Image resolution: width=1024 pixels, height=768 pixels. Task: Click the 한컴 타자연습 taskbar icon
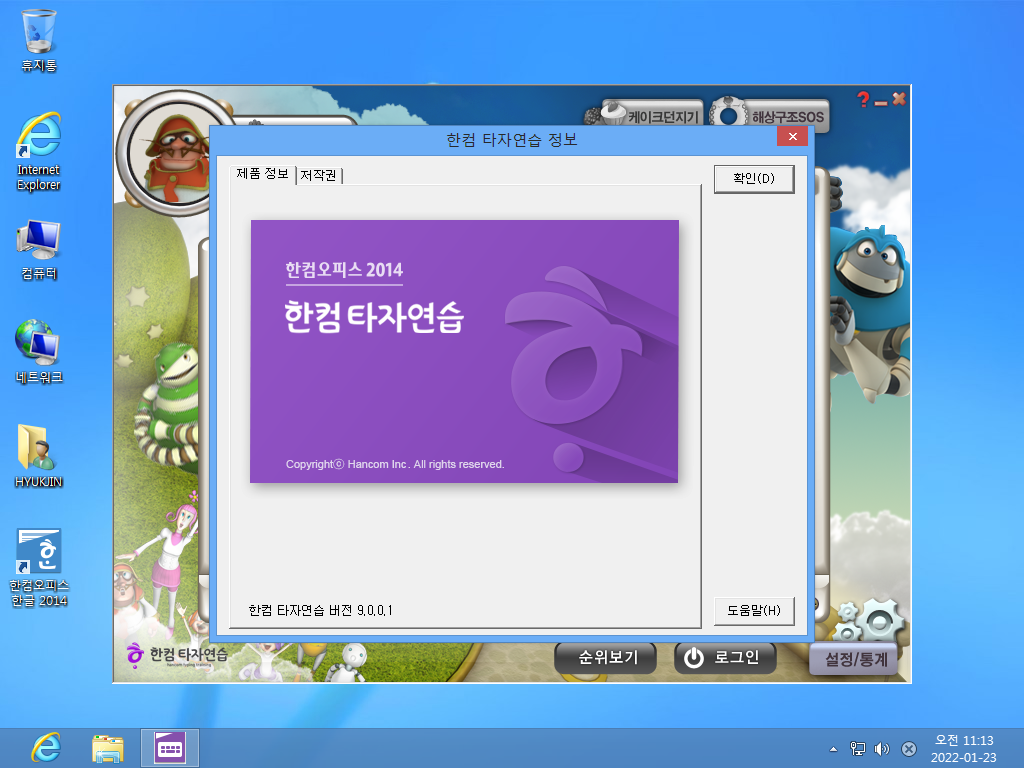tap(170, 748)
